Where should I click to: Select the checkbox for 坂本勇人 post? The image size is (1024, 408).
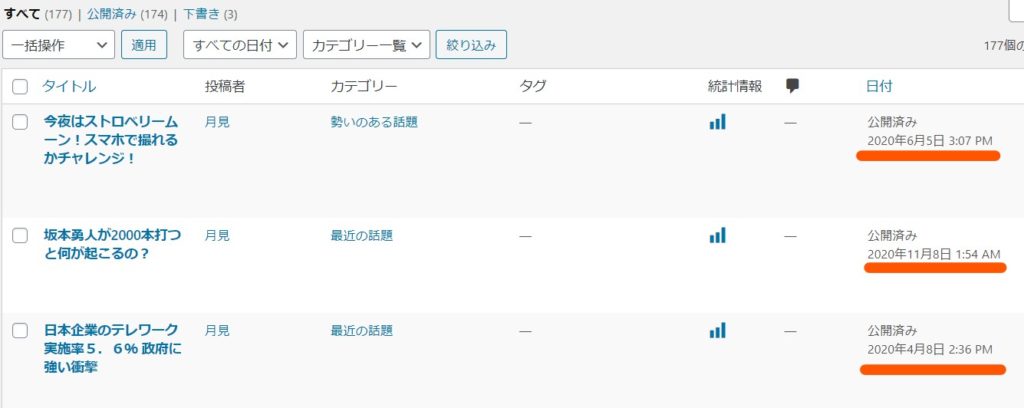pyautogui.click(x=20, y=236)
